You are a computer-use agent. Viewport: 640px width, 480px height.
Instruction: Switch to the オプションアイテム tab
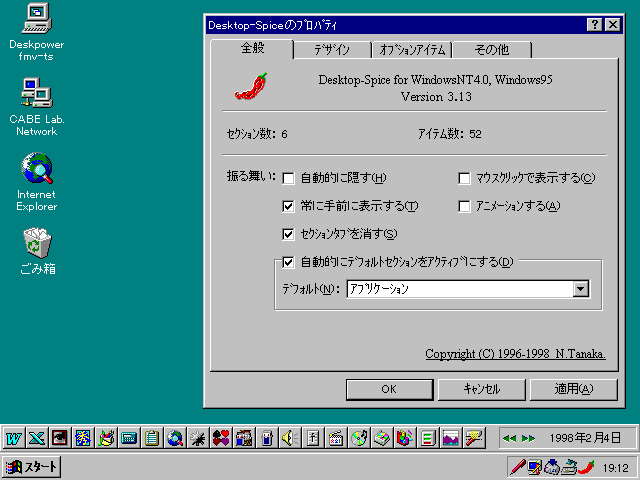(x=412, y=50)
